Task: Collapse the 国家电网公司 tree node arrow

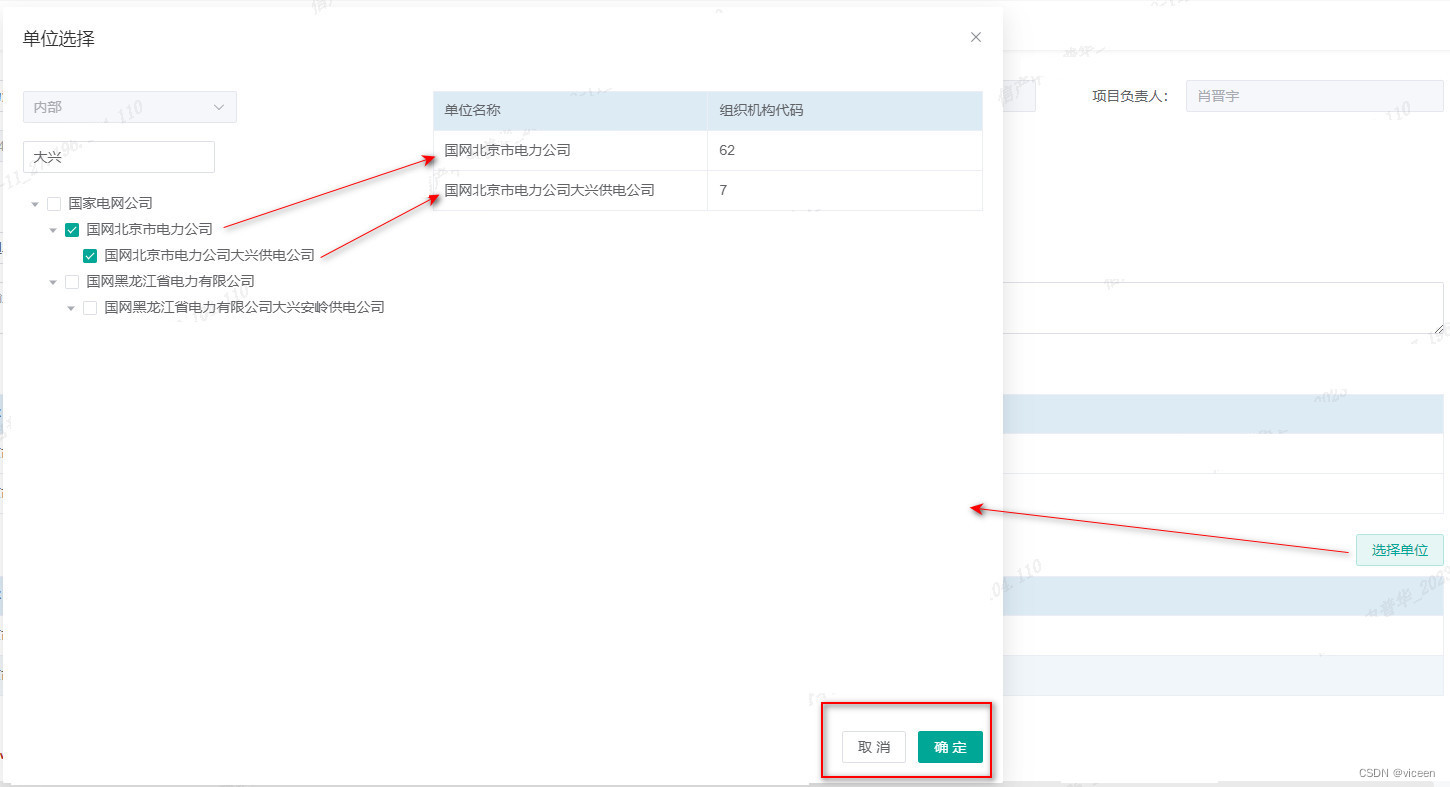Action: click(x=35, y=204)
